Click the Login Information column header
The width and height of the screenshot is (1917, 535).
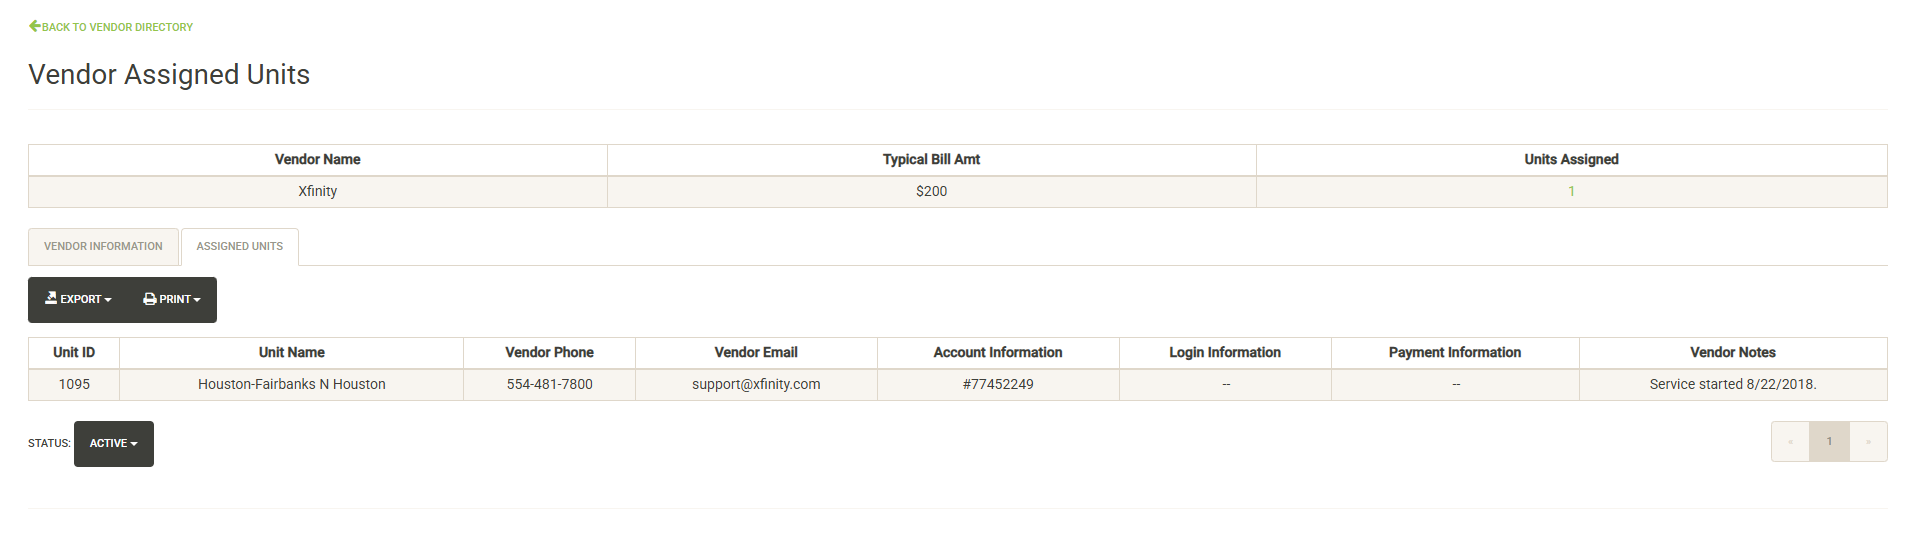(1225, 353)
